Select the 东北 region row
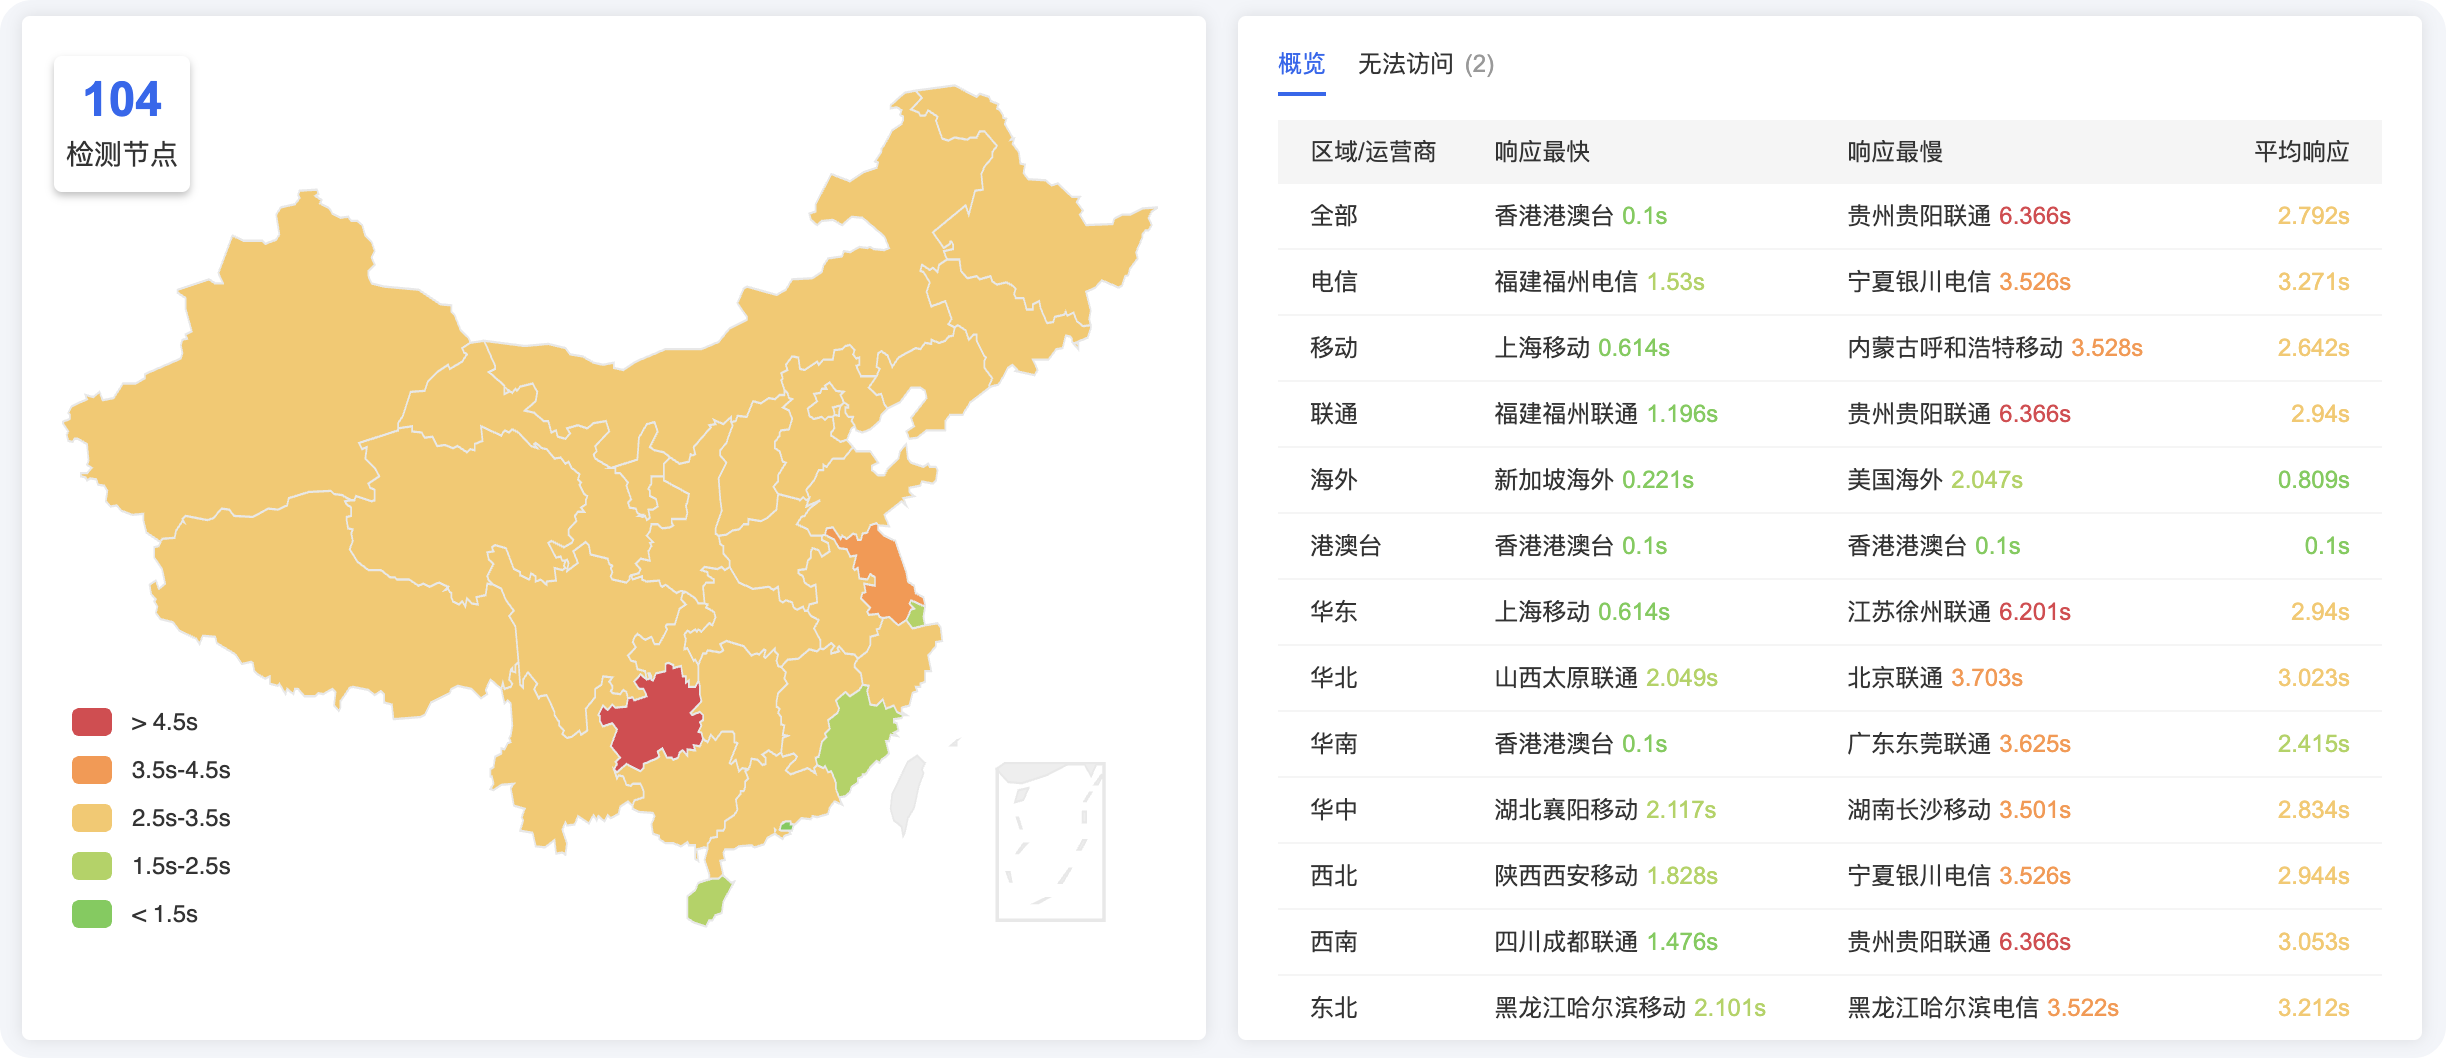This screenshot has height=1058, width=2446. pos(1829,1008)
